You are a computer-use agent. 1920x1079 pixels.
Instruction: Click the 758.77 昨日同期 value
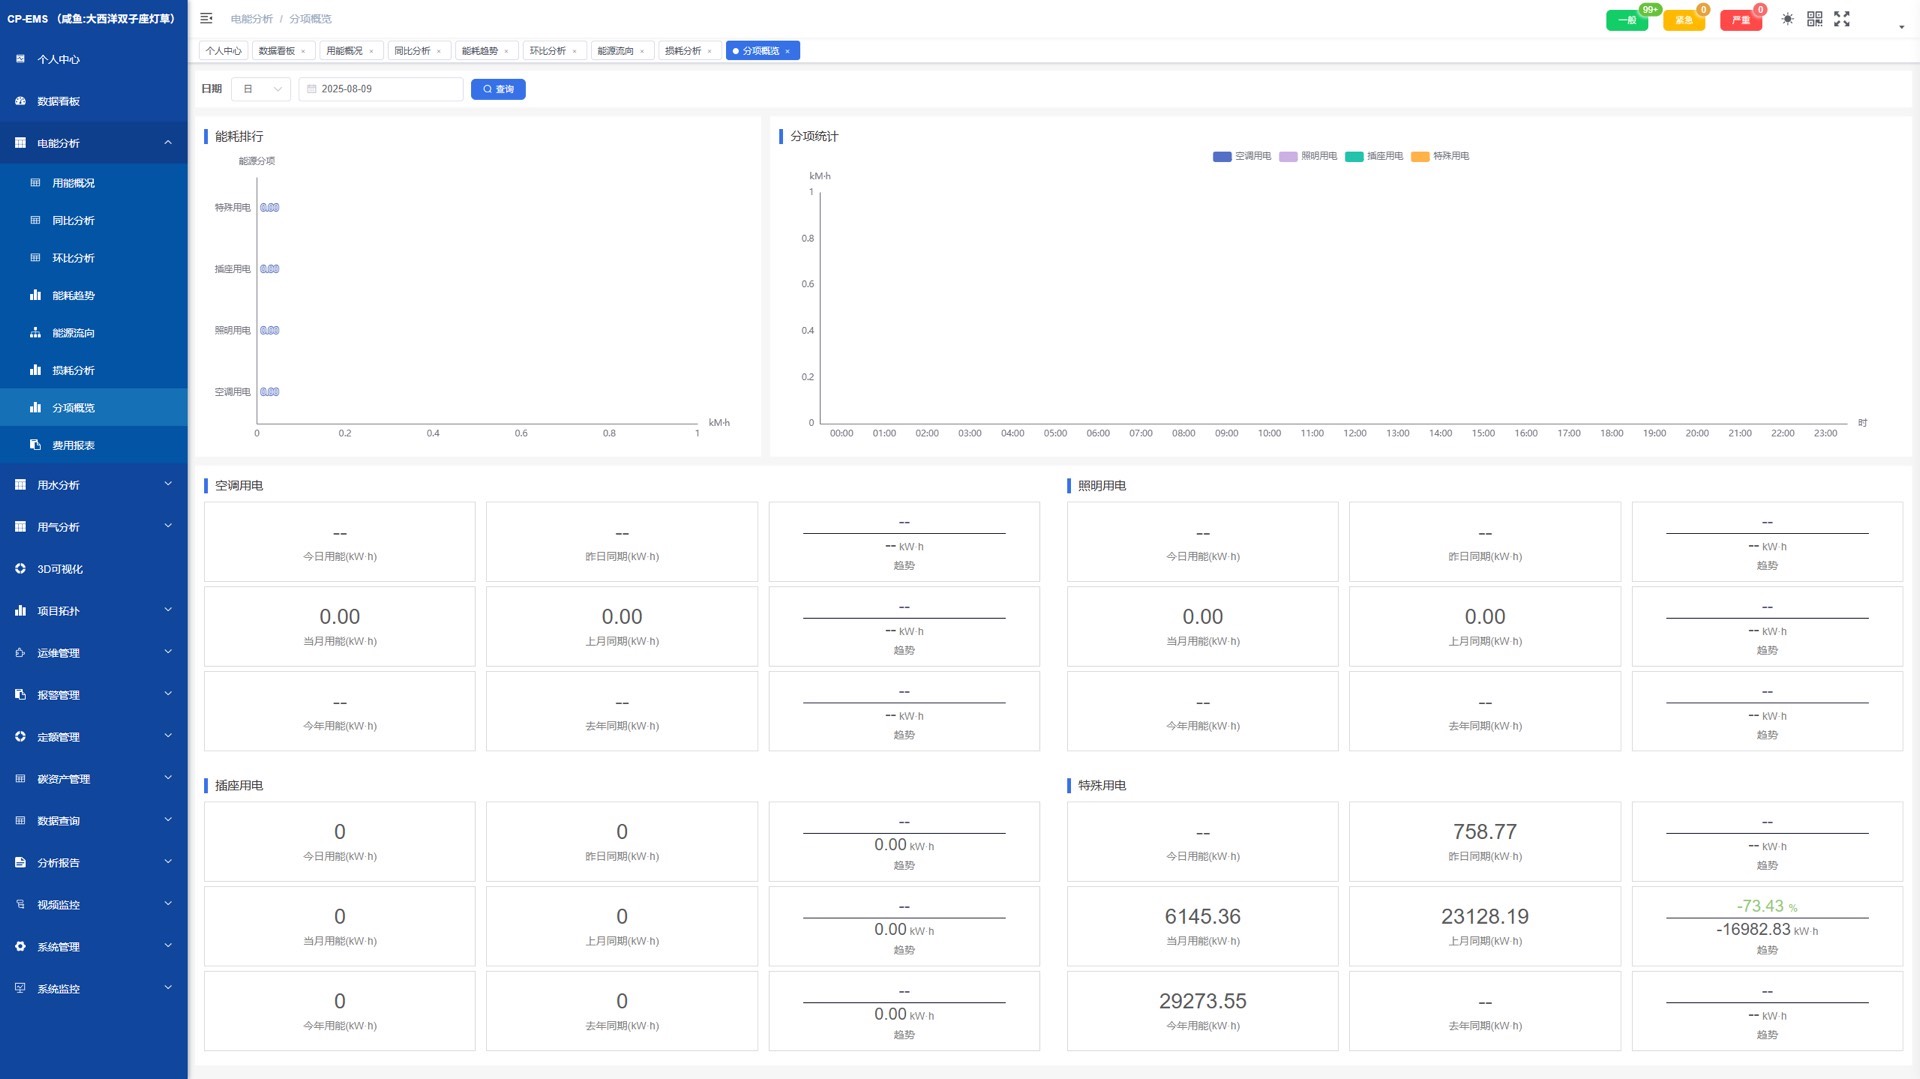1485,832
